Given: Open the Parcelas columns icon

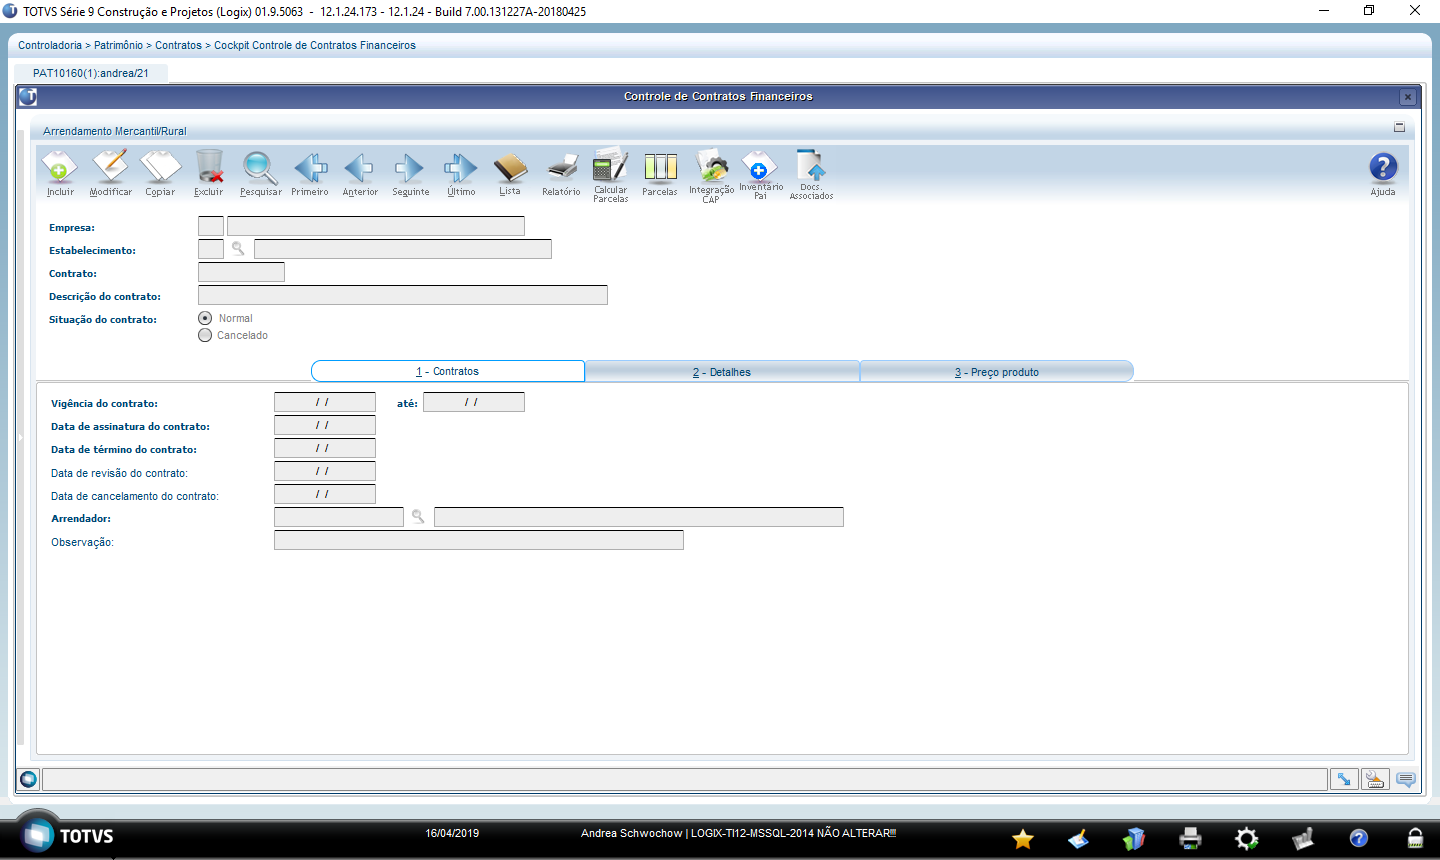Looking at the screenshot, I should [660, 167].
